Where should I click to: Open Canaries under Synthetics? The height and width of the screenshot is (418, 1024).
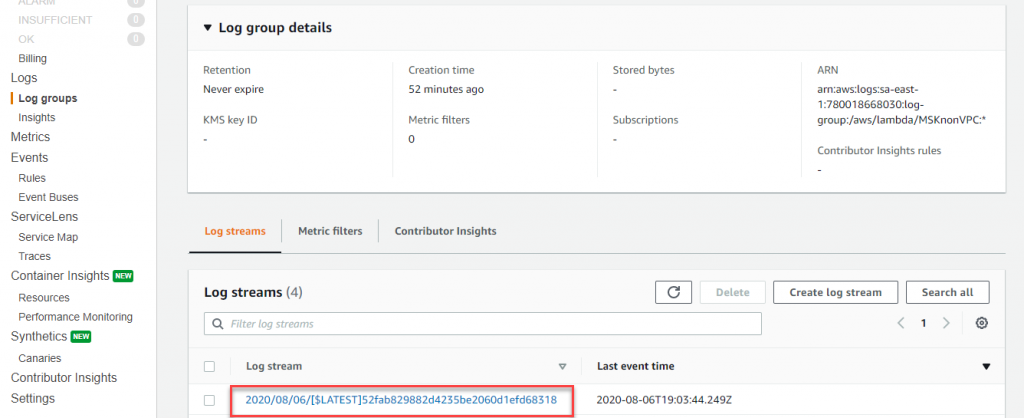pyautogui.click(x=40, y=357)
